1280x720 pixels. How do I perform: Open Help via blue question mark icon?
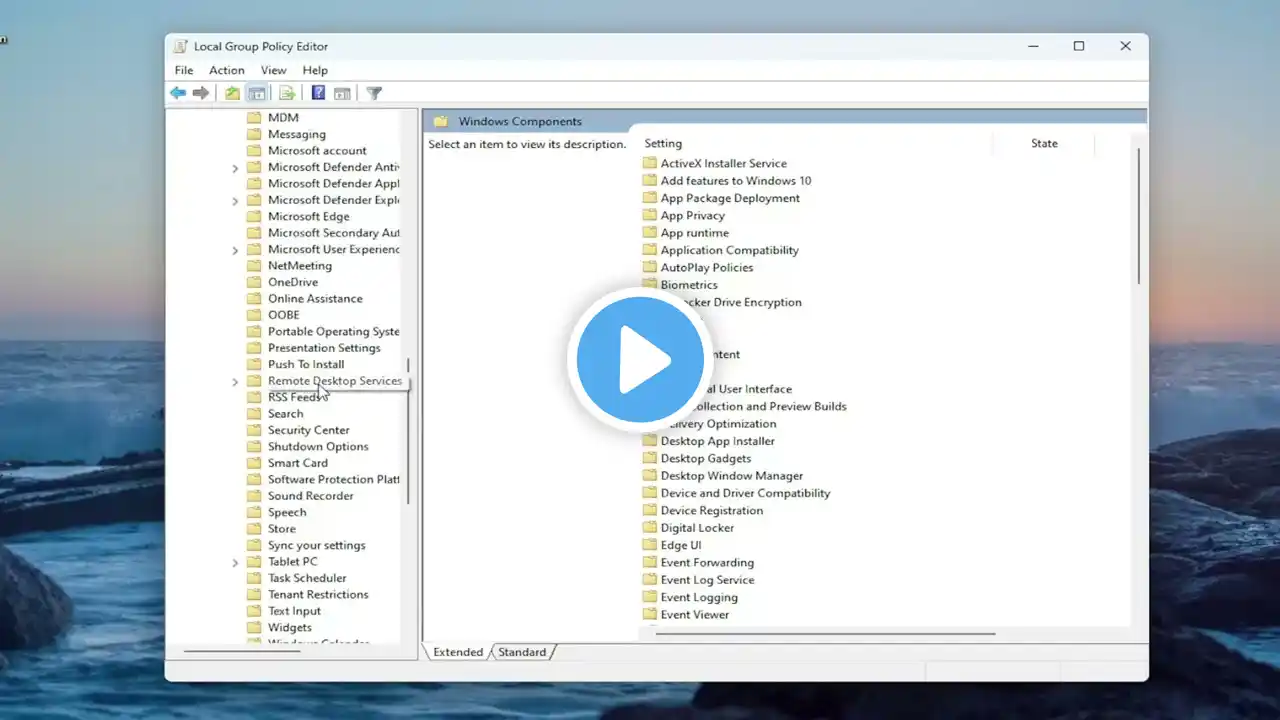pyautogui.click(x=318, y=93)
